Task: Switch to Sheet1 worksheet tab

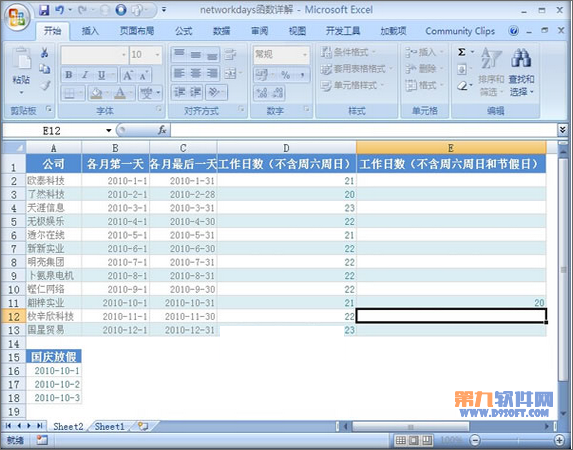Action: pos(110,426)
